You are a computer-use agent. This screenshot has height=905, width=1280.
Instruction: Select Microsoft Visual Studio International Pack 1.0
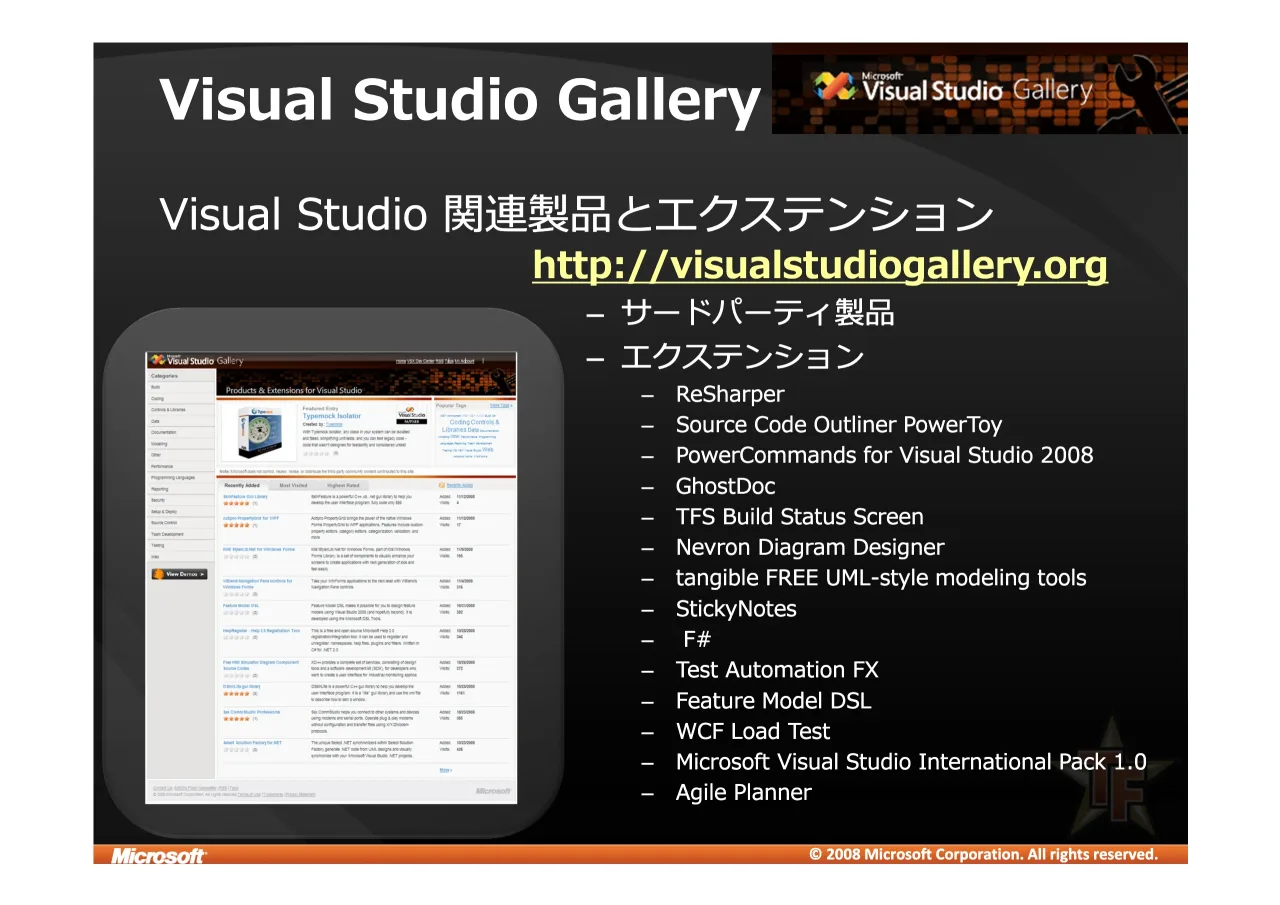point(911,762)
